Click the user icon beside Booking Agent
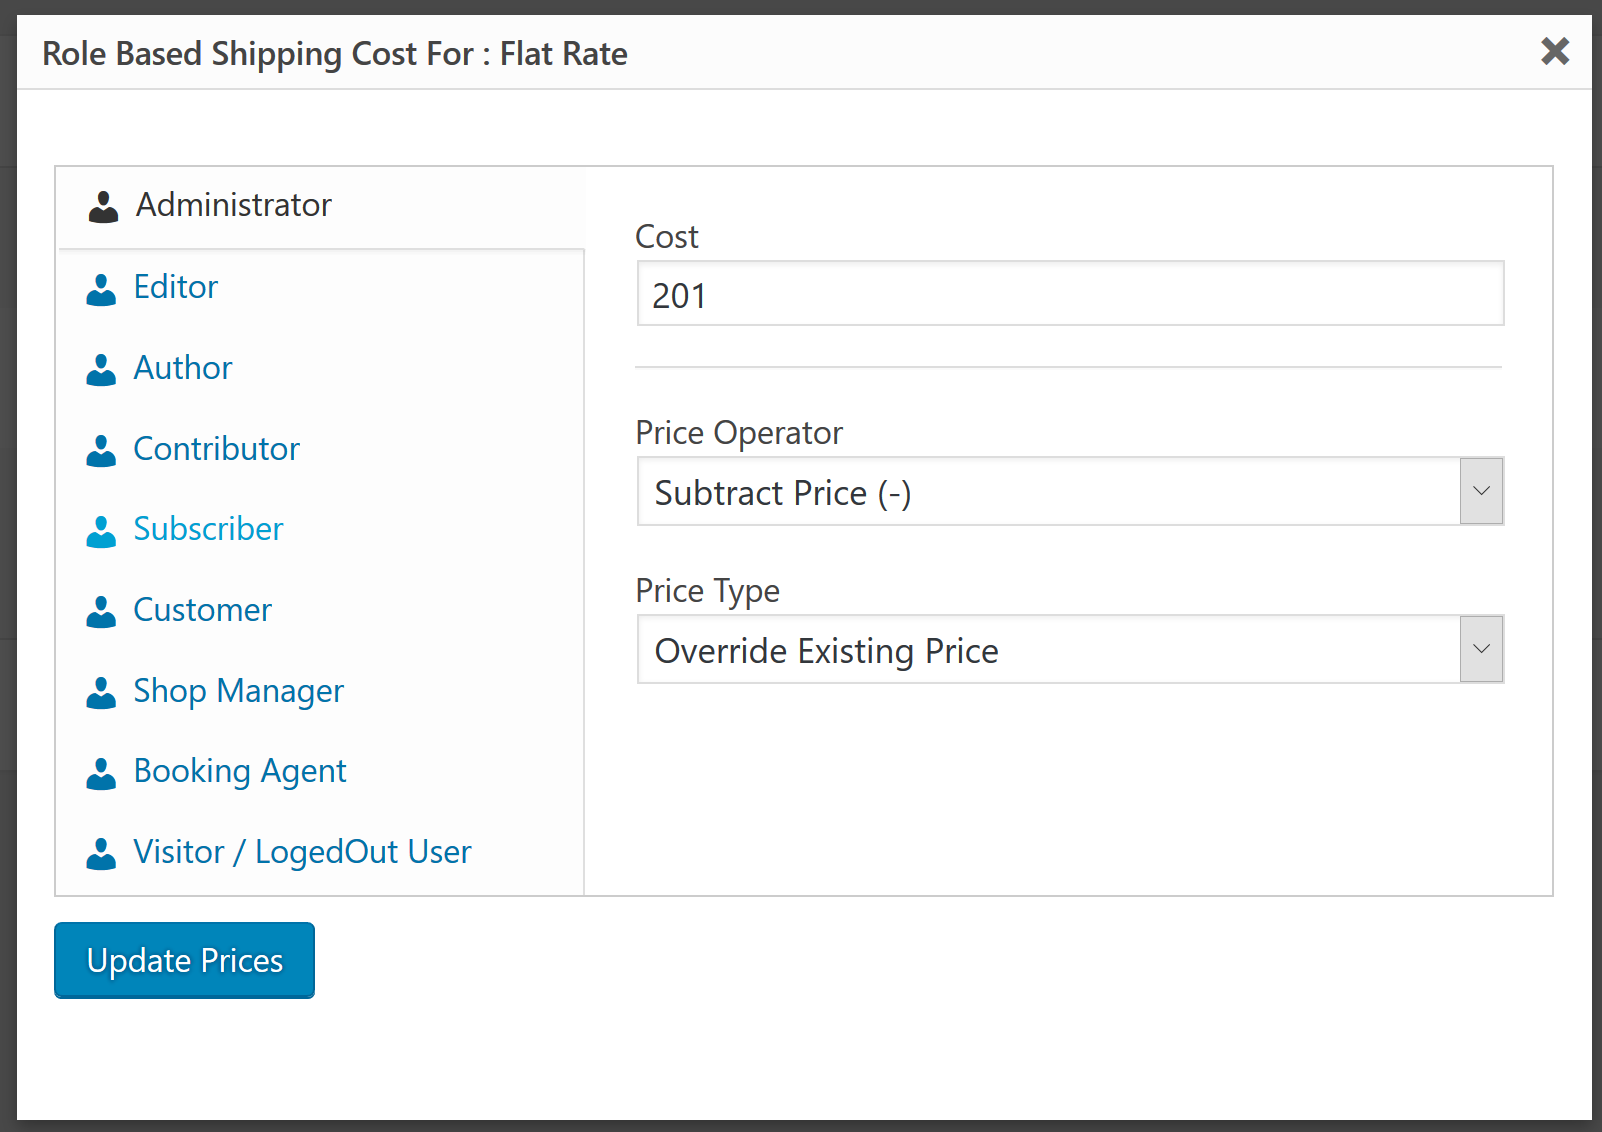Image resolution: width=1602 pixels, height=1132 pixels. [x=101, y=773]
